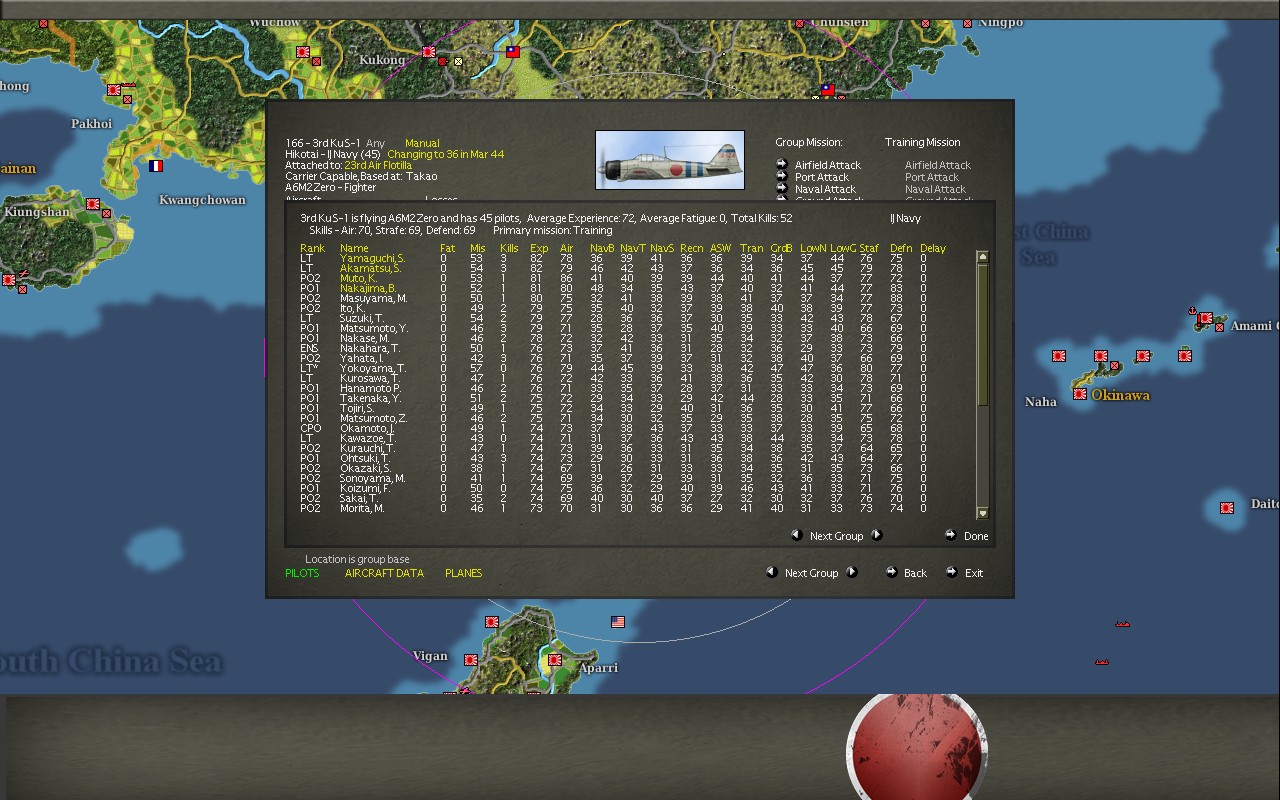Click the base marker beside Amami
The width and height of the screenshot is (1280, 800).
click(x=1207, y=319)
